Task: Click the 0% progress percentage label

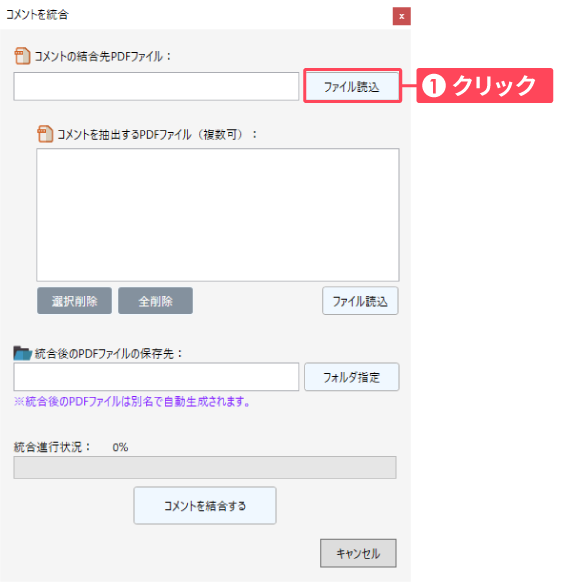Action: [x=120, y=447]
